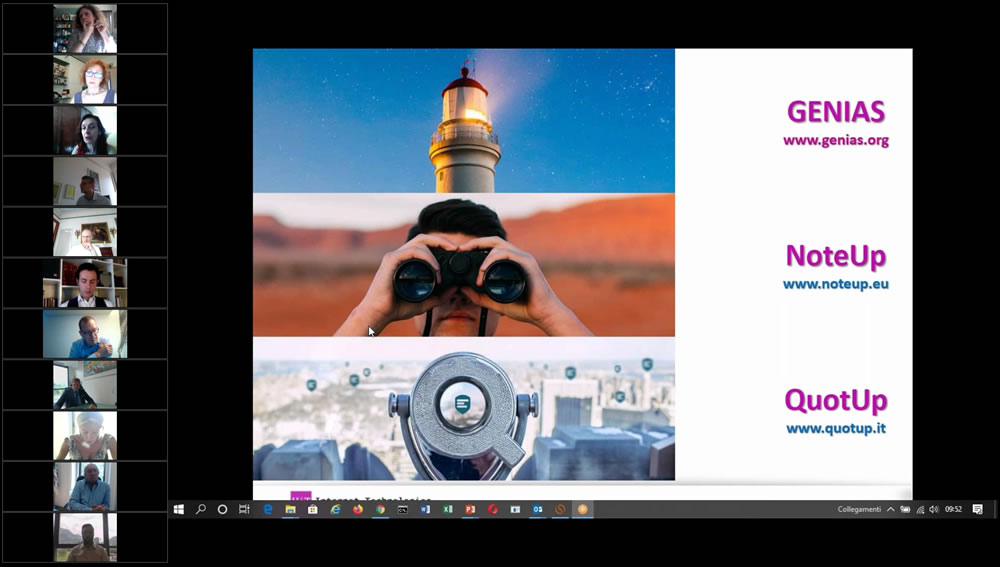Select the young man in front of bookshelves video

click(85, 283)
